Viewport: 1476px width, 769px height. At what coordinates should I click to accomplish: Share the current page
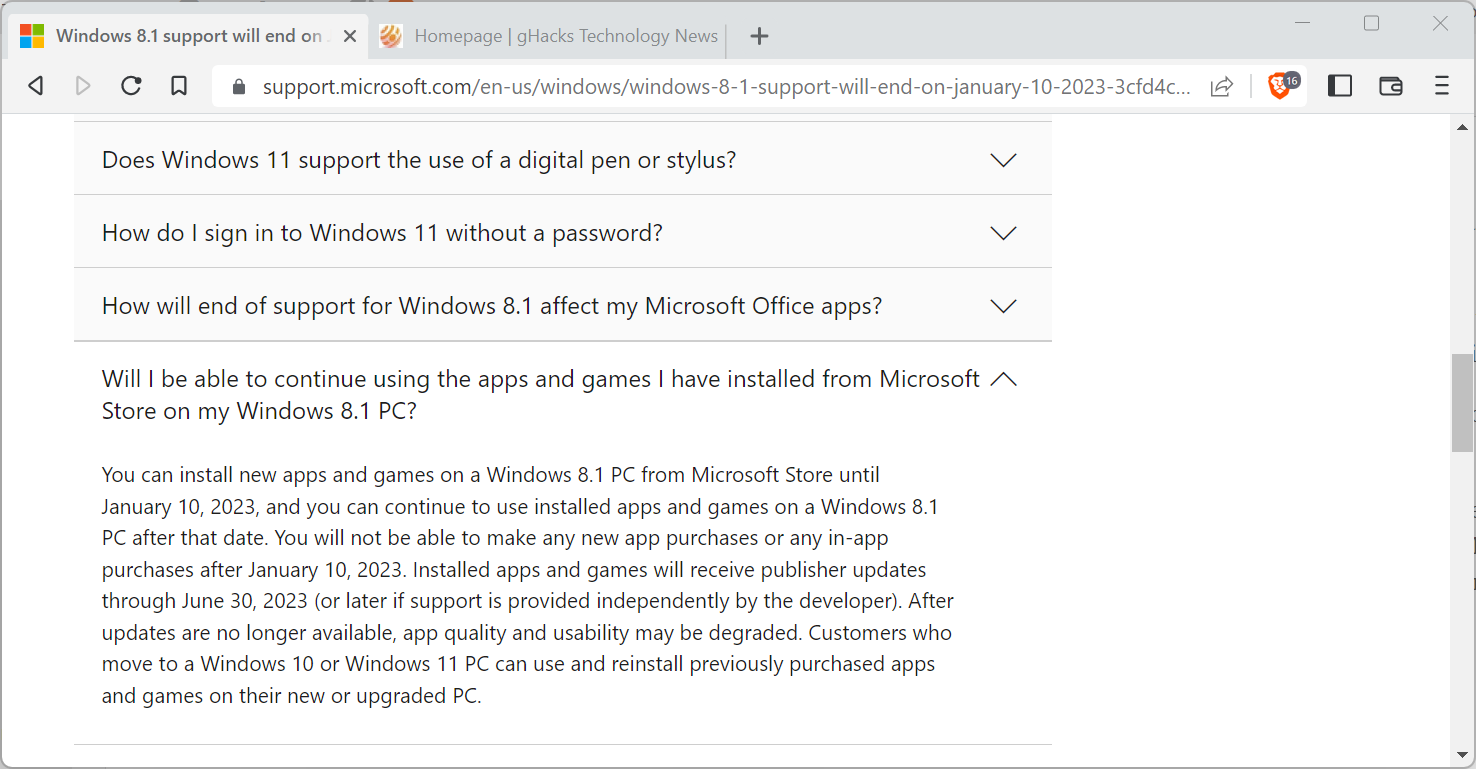[x=1221, y=86]
